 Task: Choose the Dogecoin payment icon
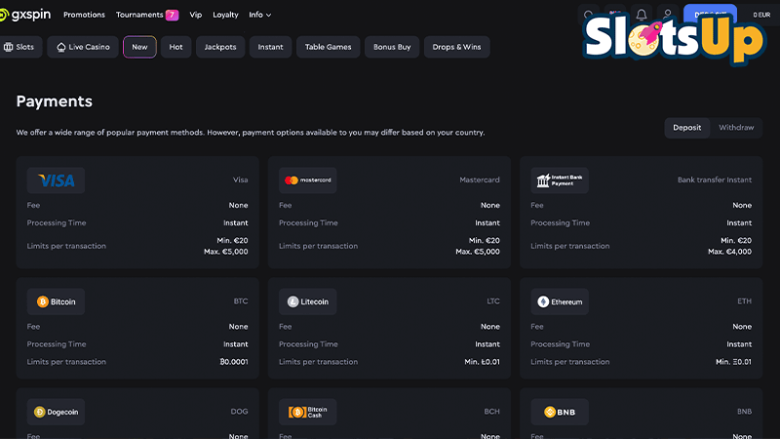56,412
